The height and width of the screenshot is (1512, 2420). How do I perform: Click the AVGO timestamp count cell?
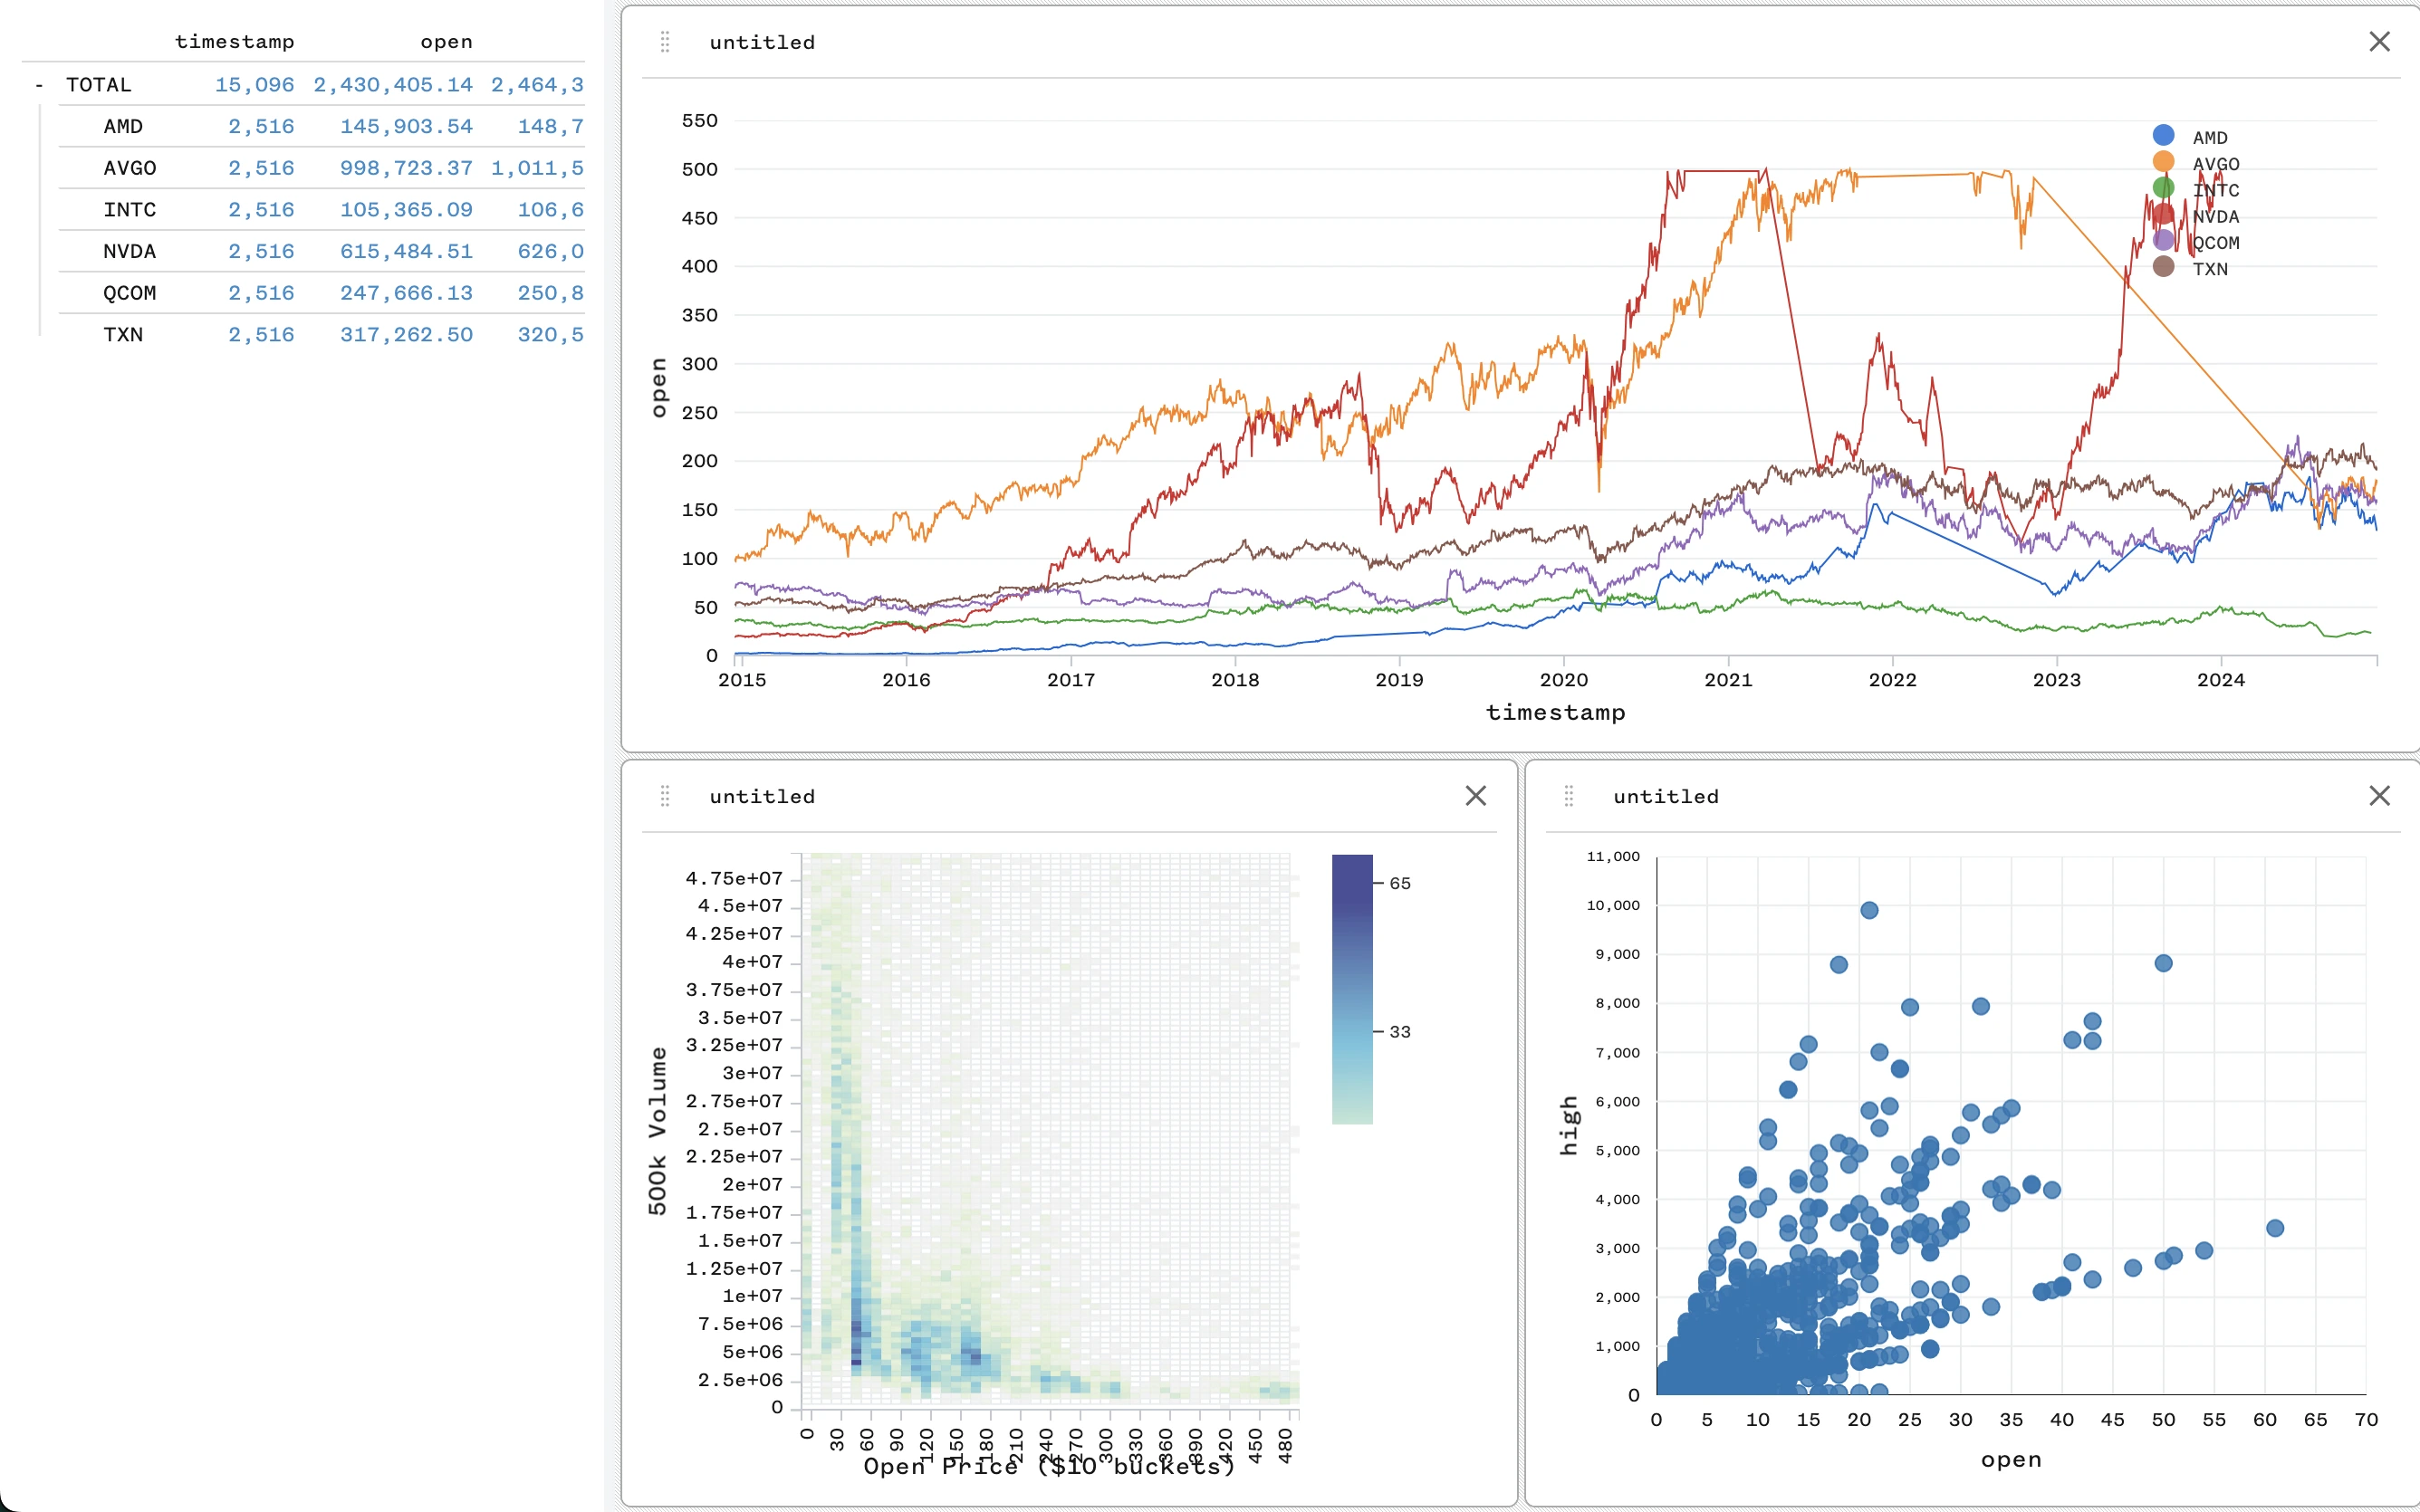261,168
